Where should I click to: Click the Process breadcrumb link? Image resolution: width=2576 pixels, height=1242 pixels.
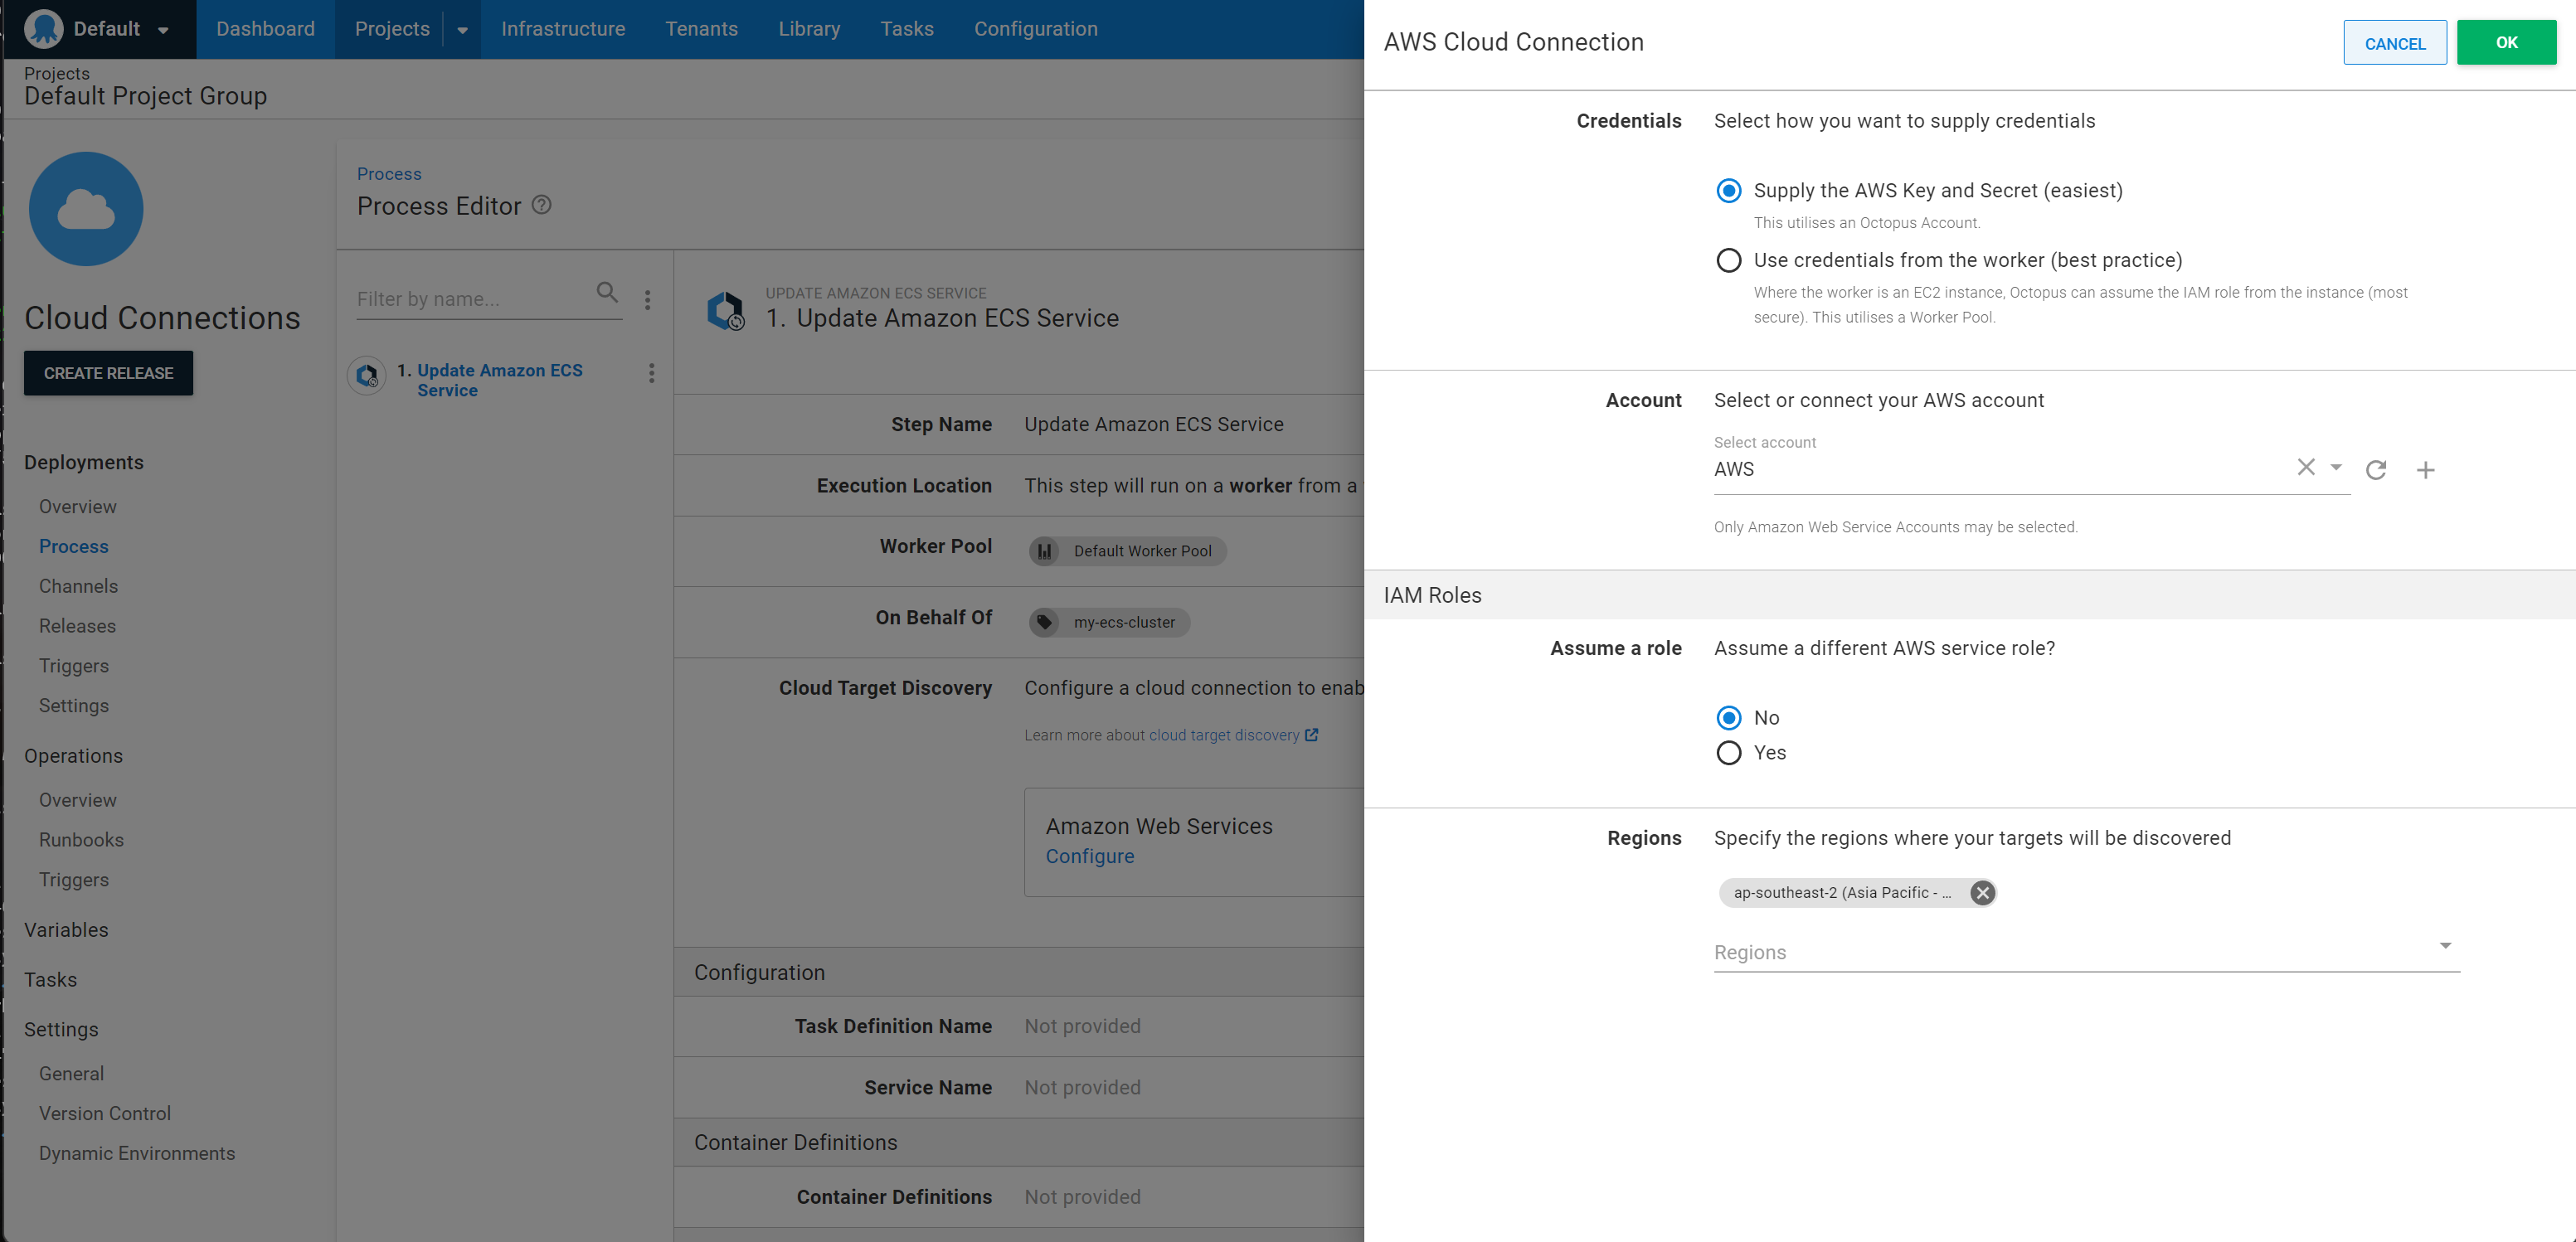point(389,174)
